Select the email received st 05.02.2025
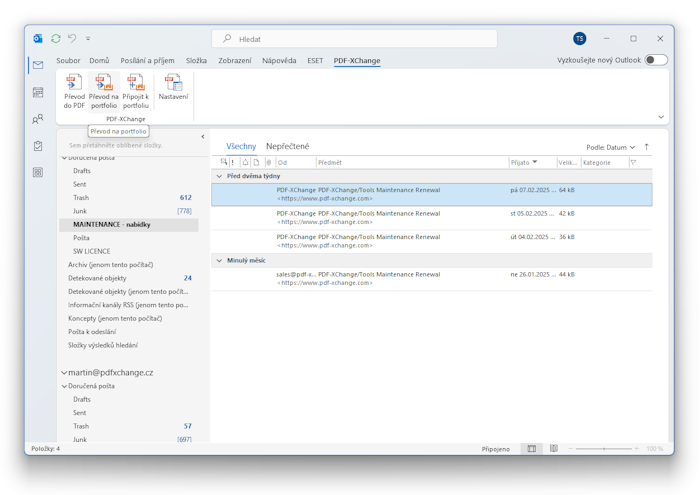 coord(432,218)
